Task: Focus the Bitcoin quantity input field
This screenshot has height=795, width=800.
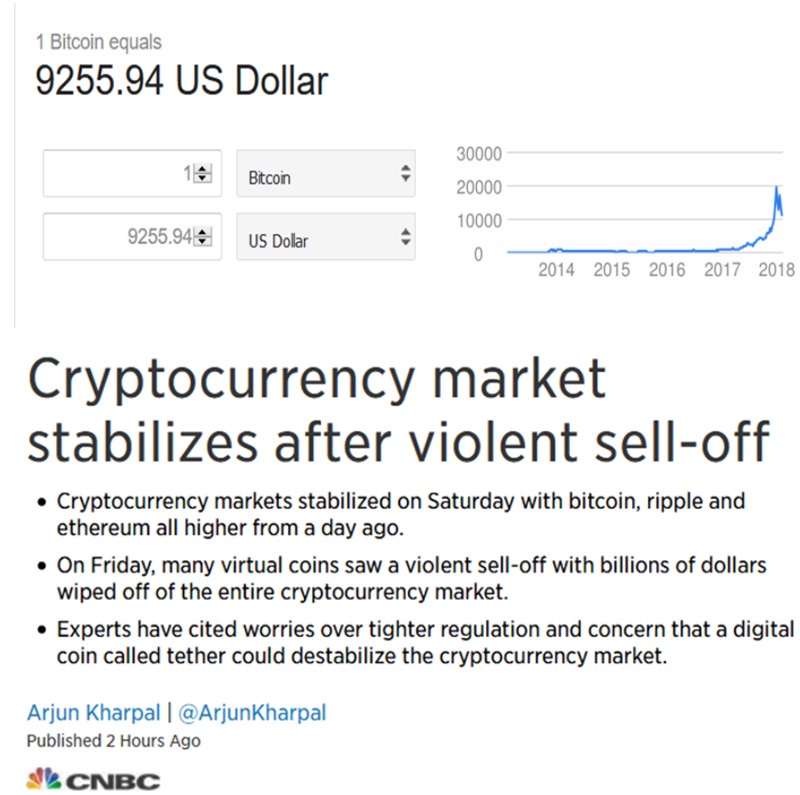Action: (132, 173)
